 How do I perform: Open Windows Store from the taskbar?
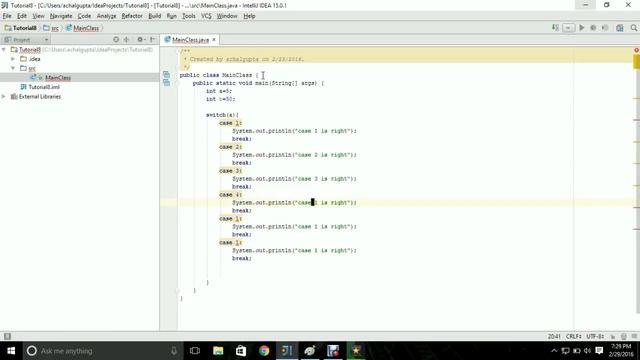(241, 351)
